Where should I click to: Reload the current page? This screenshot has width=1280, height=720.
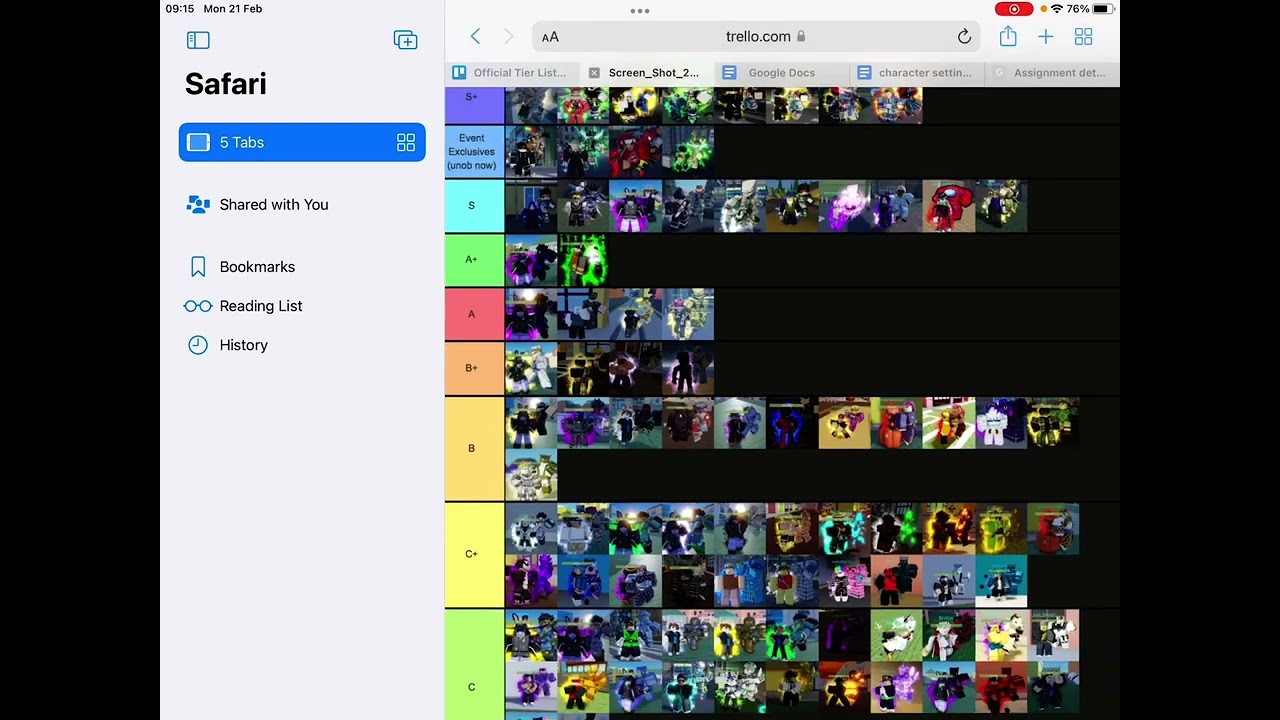point(964,37)
